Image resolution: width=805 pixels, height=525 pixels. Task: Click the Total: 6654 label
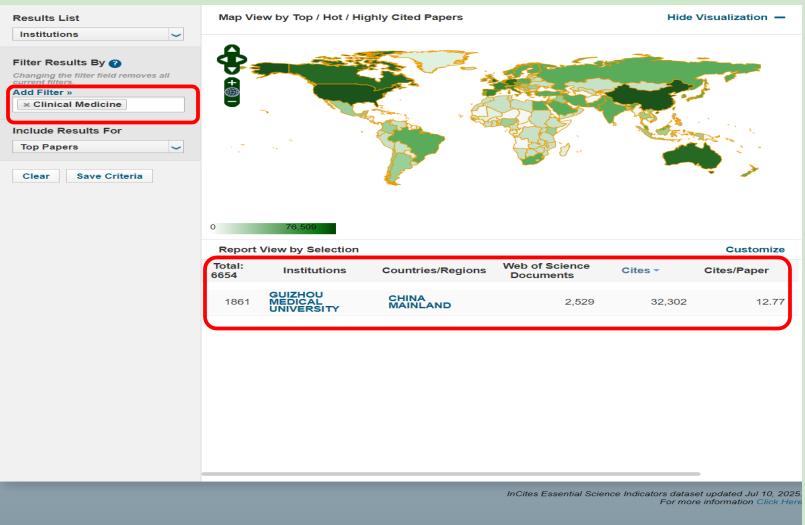[227, 270]
